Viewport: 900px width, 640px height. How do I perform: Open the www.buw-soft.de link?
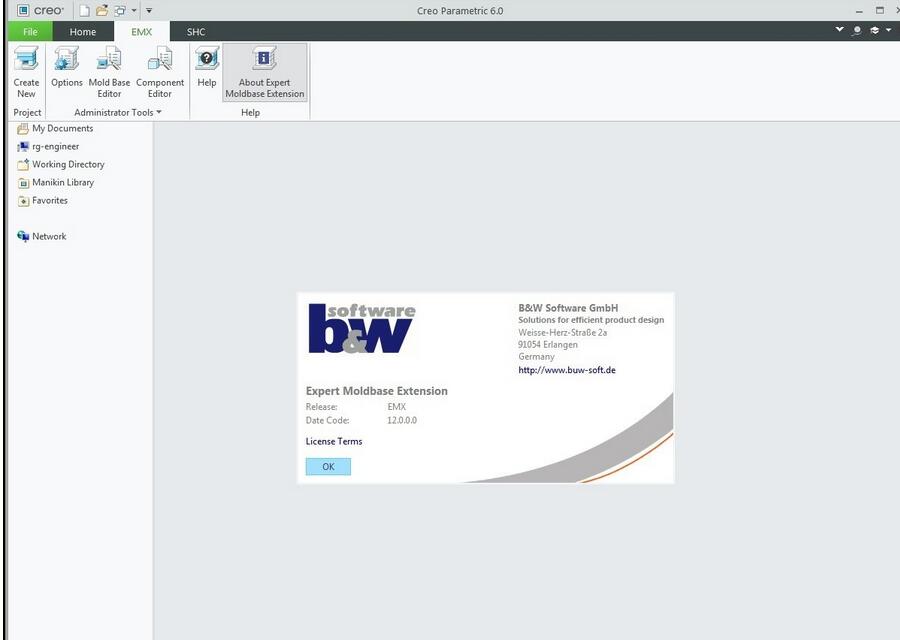pyautogui.click(x=567, y=370)
